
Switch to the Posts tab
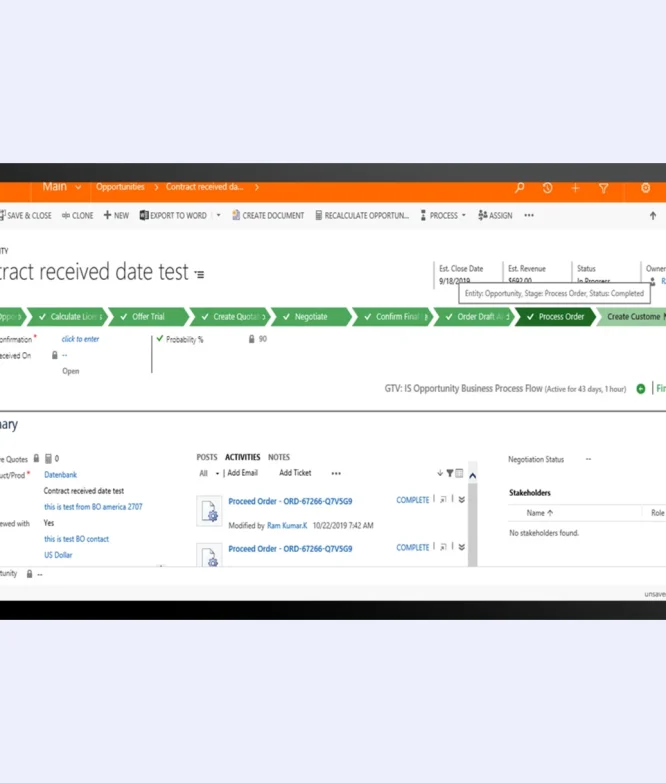207,457
